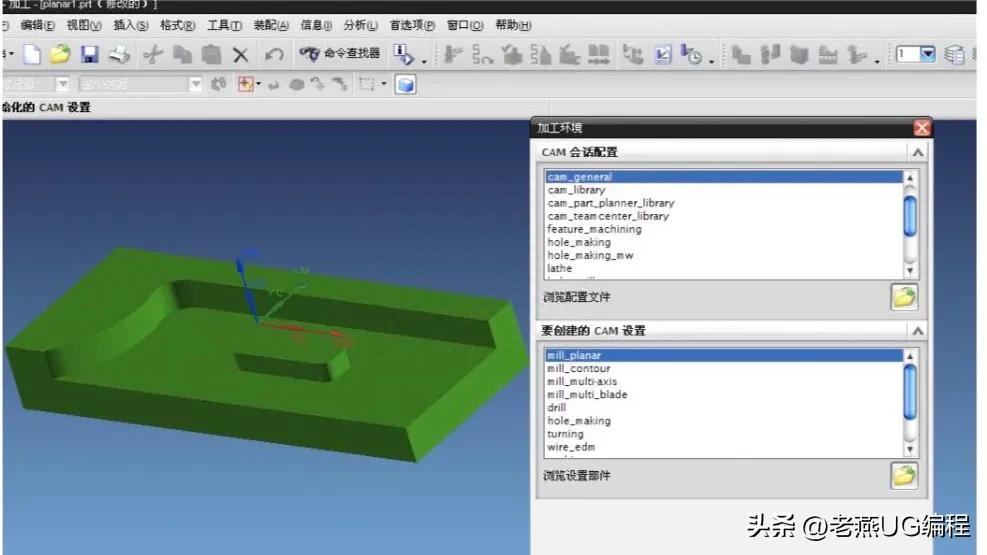Save the part using the floppy disk icon
Image resolution: width=987 pixels, height=555 pixels.
click(x=89, y=55)
